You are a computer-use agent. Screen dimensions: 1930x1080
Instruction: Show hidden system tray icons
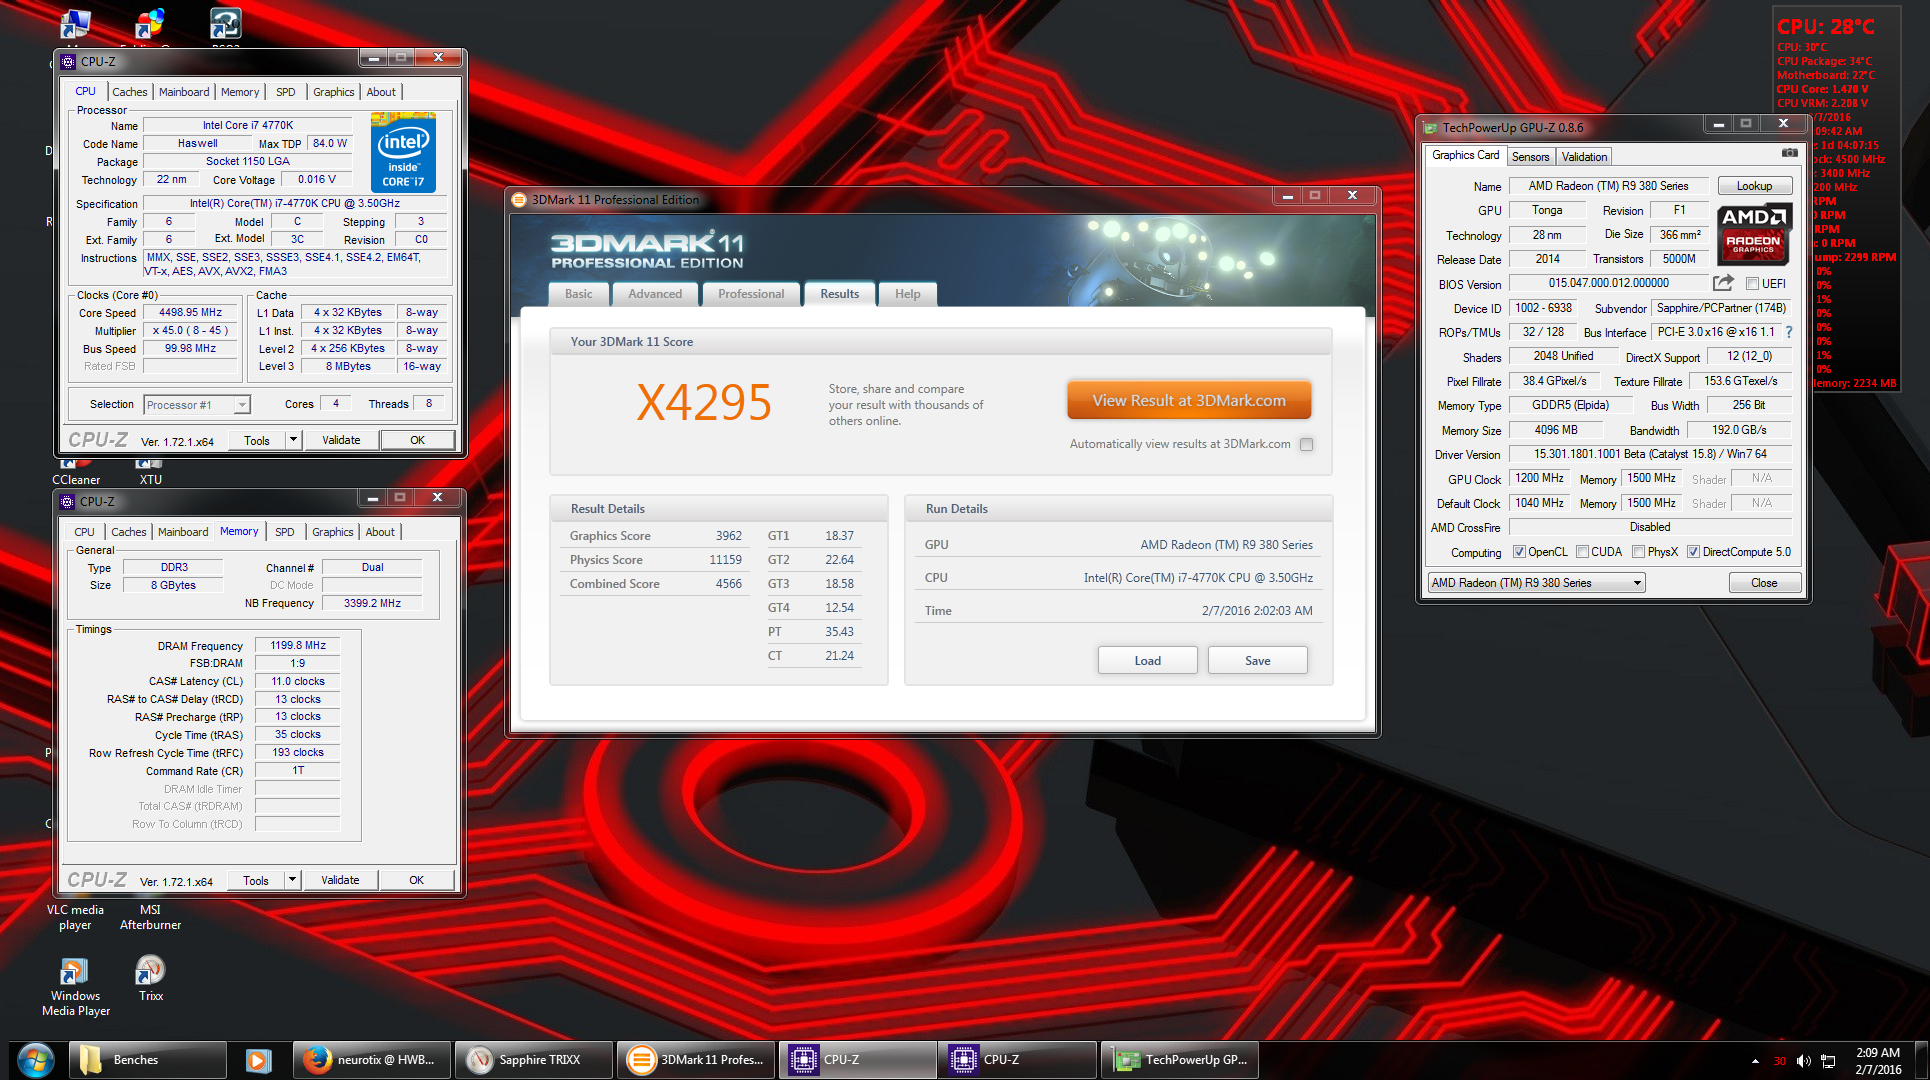click(1755, 1061)
